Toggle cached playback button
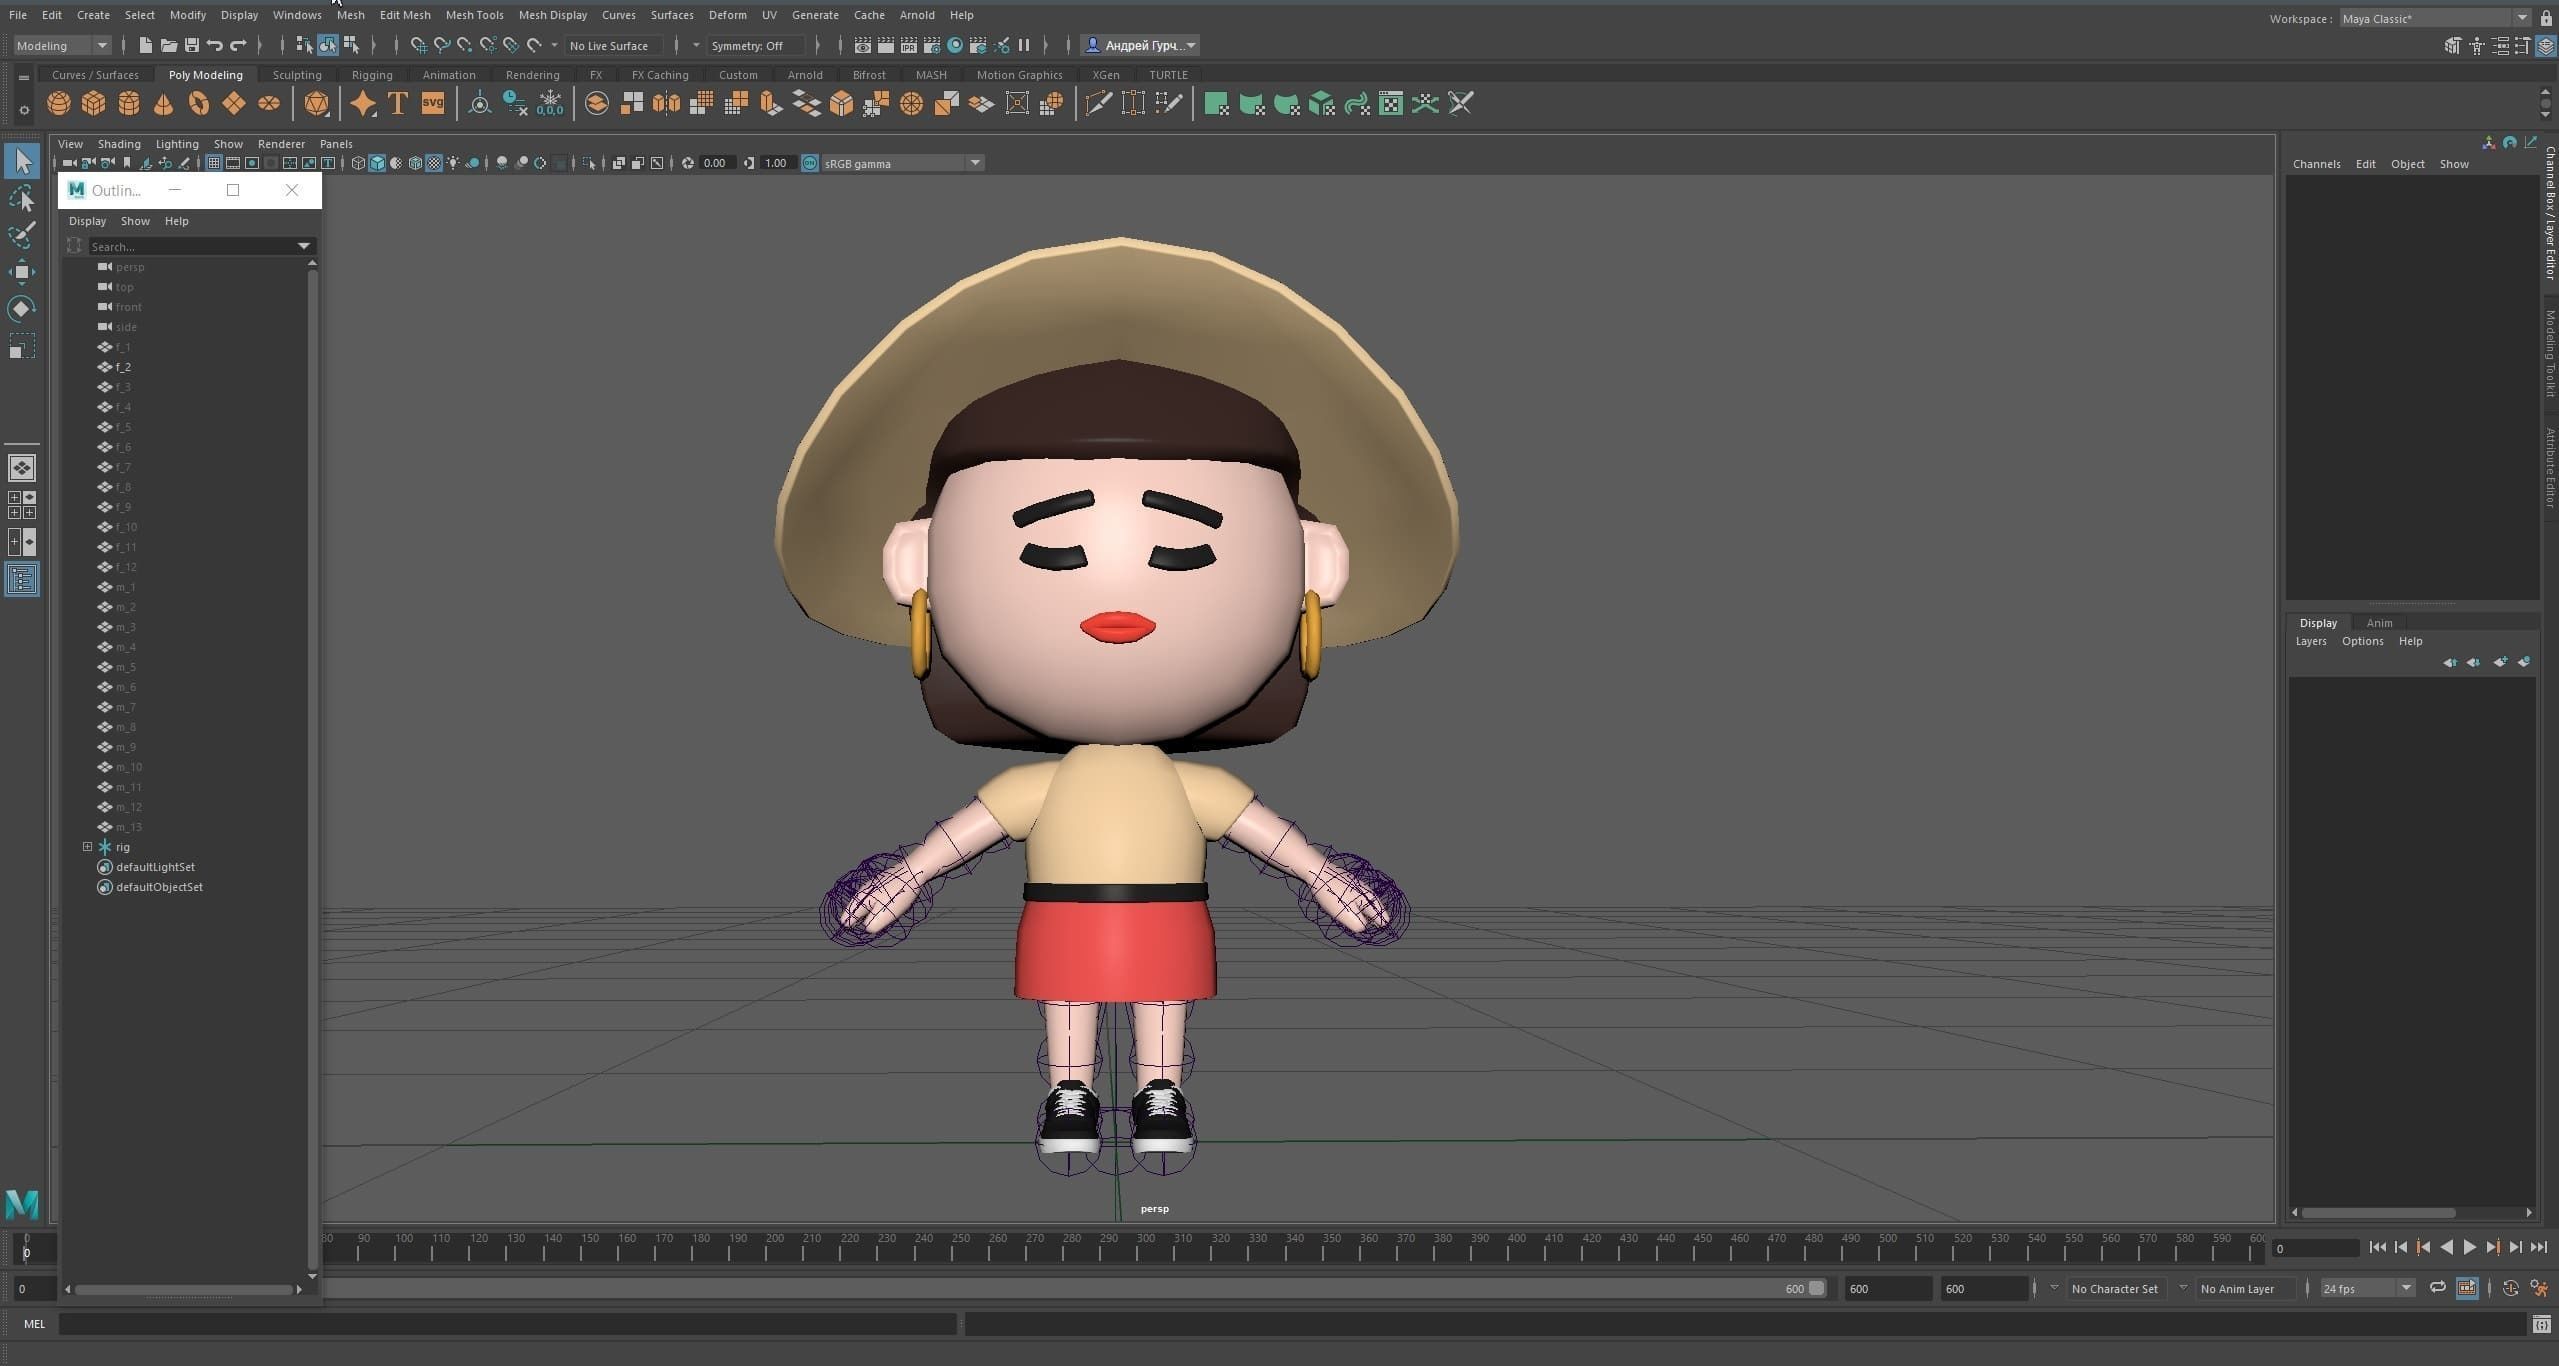The height and width of the screenshot is (1366, 2559). [2467, 1288]
